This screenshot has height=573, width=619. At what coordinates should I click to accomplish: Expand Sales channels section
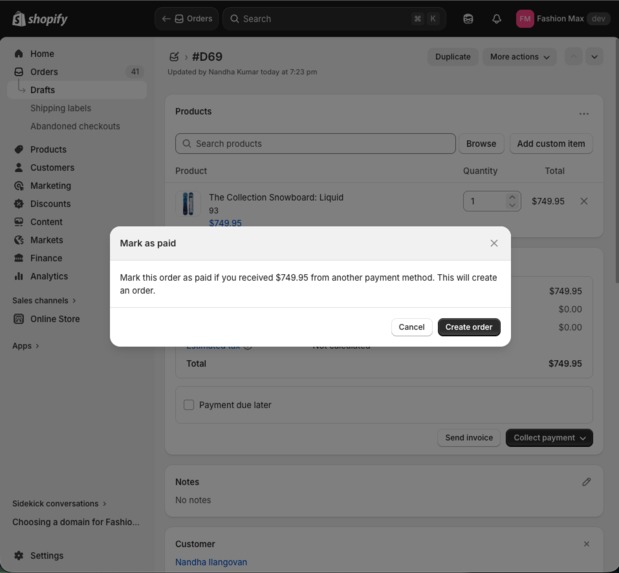point(44,301)
